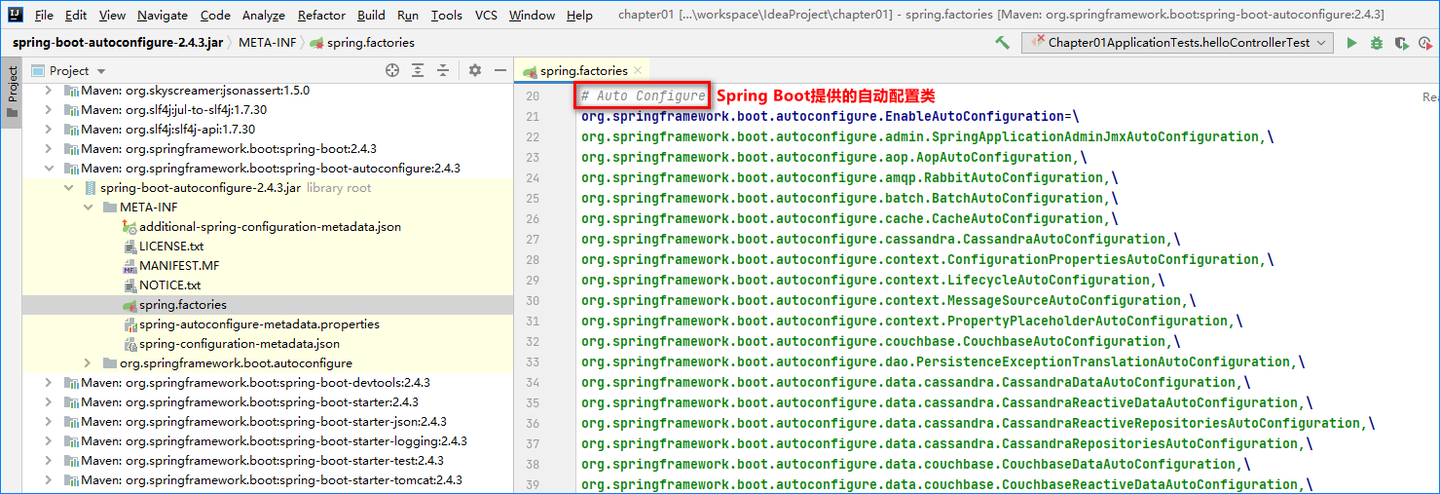Expand Maven: spring-boot-starter-tomcat:2.4.3 node
Image resolution: width=1440 pixels, height=494 pixels.
tap(48, 480)
